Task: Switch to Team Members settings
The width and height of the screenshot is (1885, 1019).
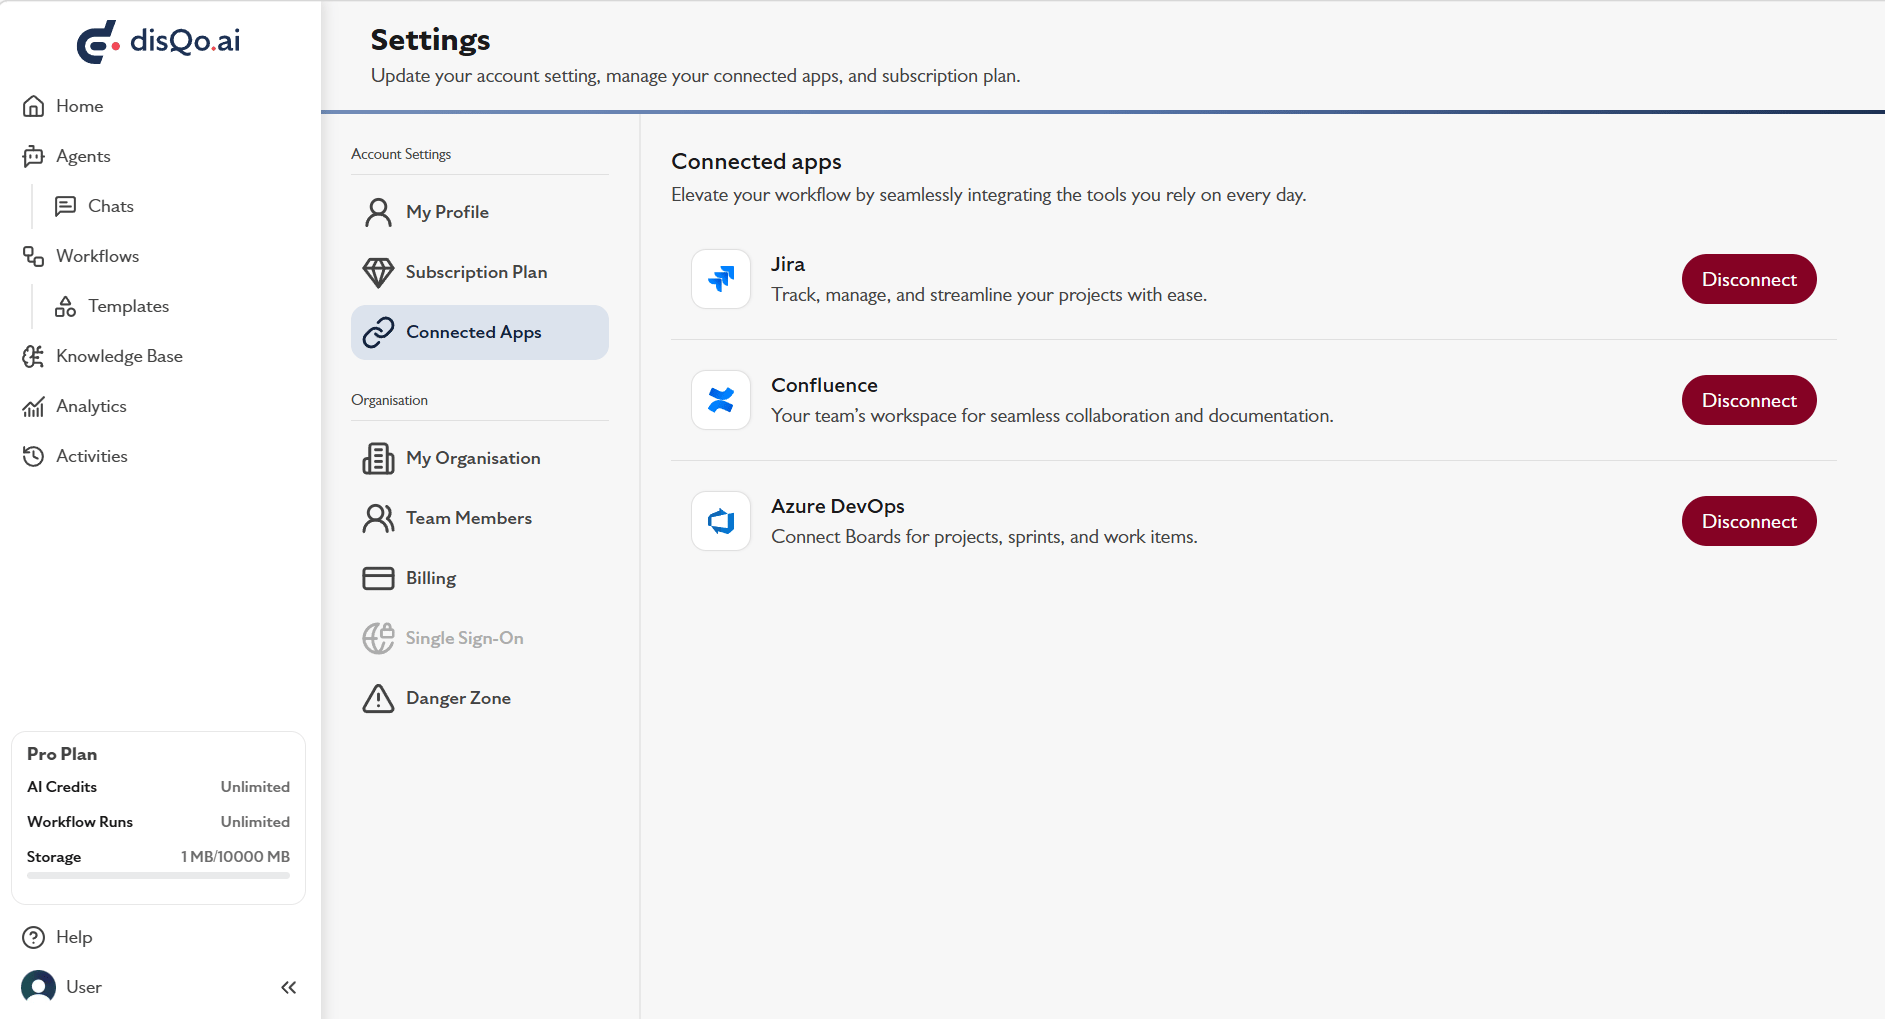Action: coord(480,518)
